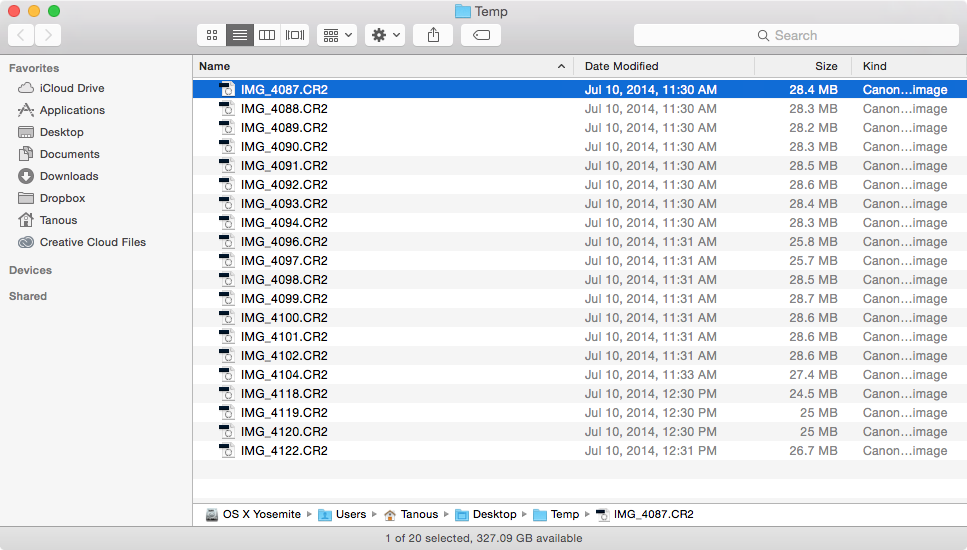Click into the Search field
Viewport: 967px width, 550px height.
pos(796,35)
